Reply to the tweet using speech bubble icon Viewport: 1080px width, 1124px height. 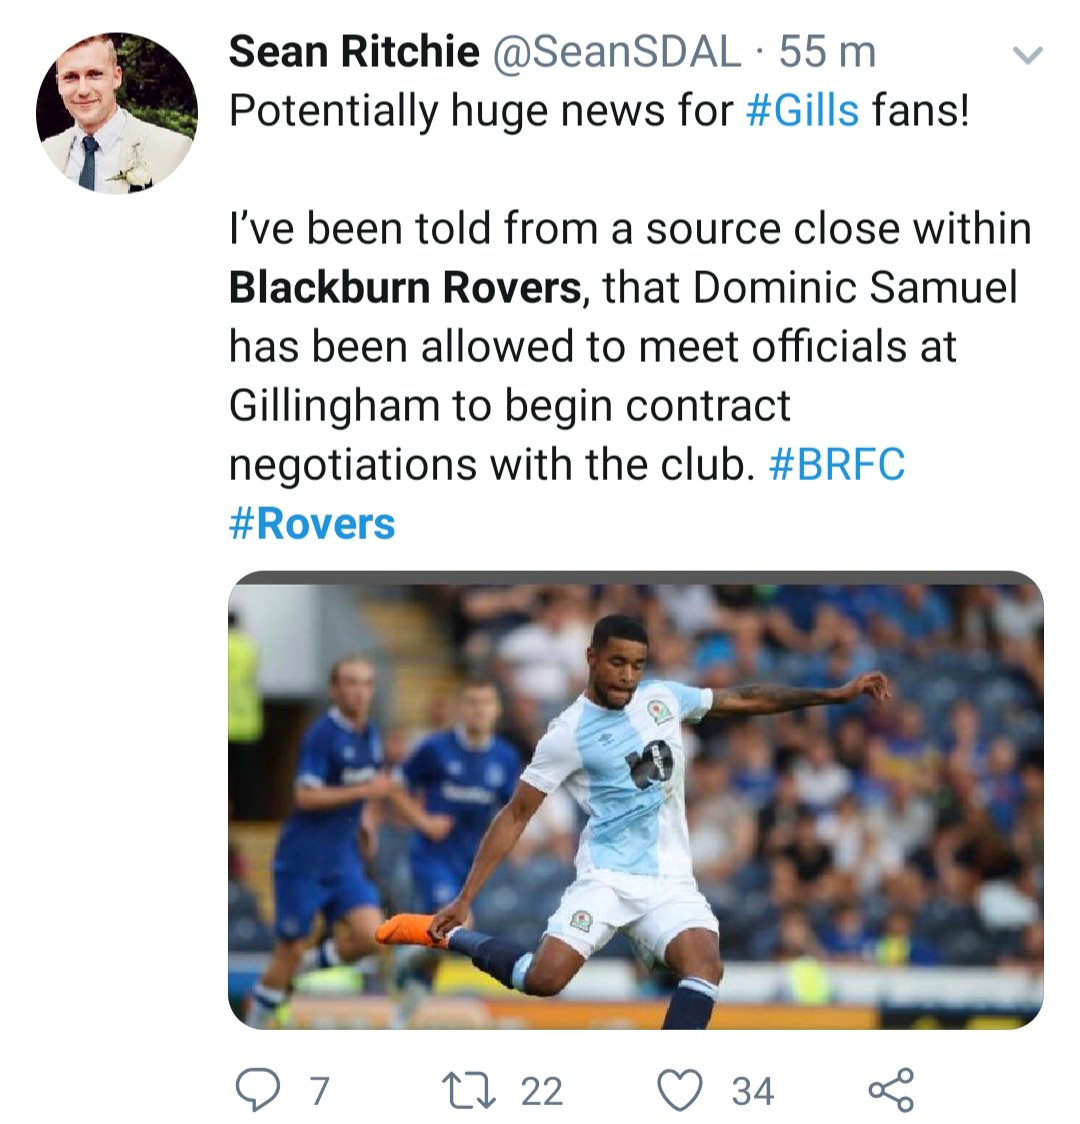tap(258, 1090)
